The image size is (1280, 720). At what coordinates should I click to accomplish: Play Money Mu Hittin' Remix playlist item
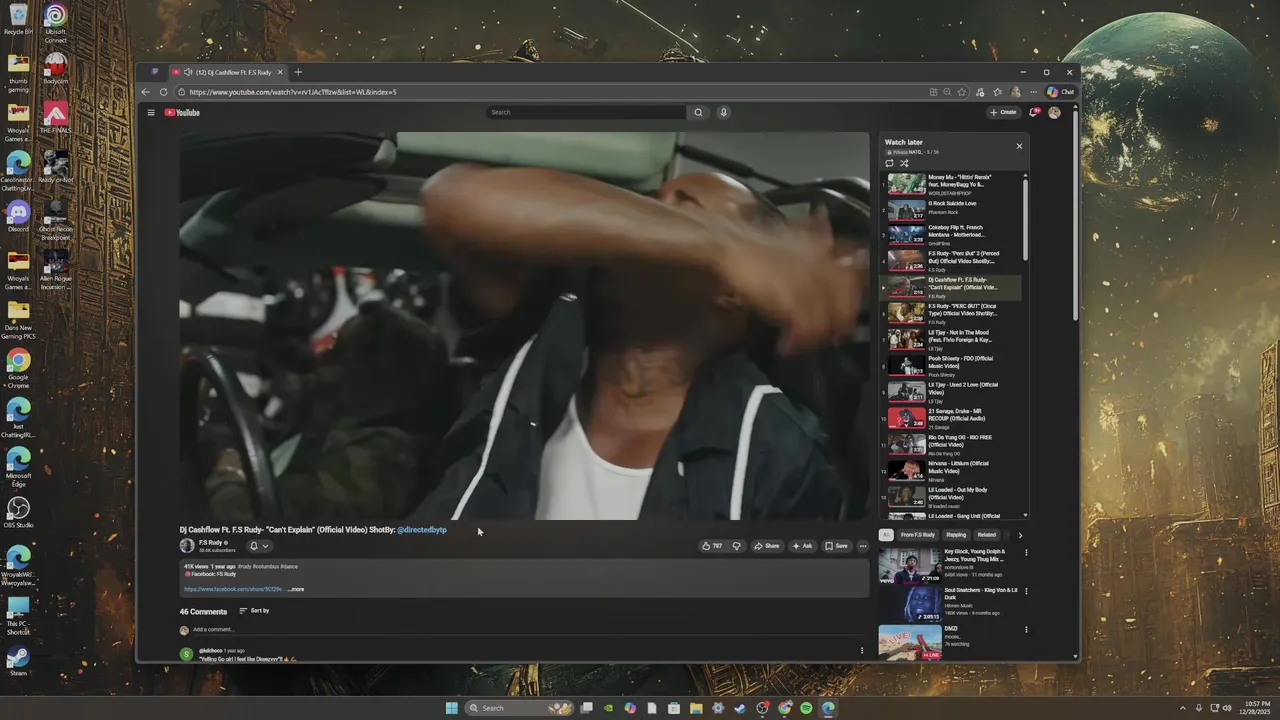pyautogui.click(x=951, y=184)
